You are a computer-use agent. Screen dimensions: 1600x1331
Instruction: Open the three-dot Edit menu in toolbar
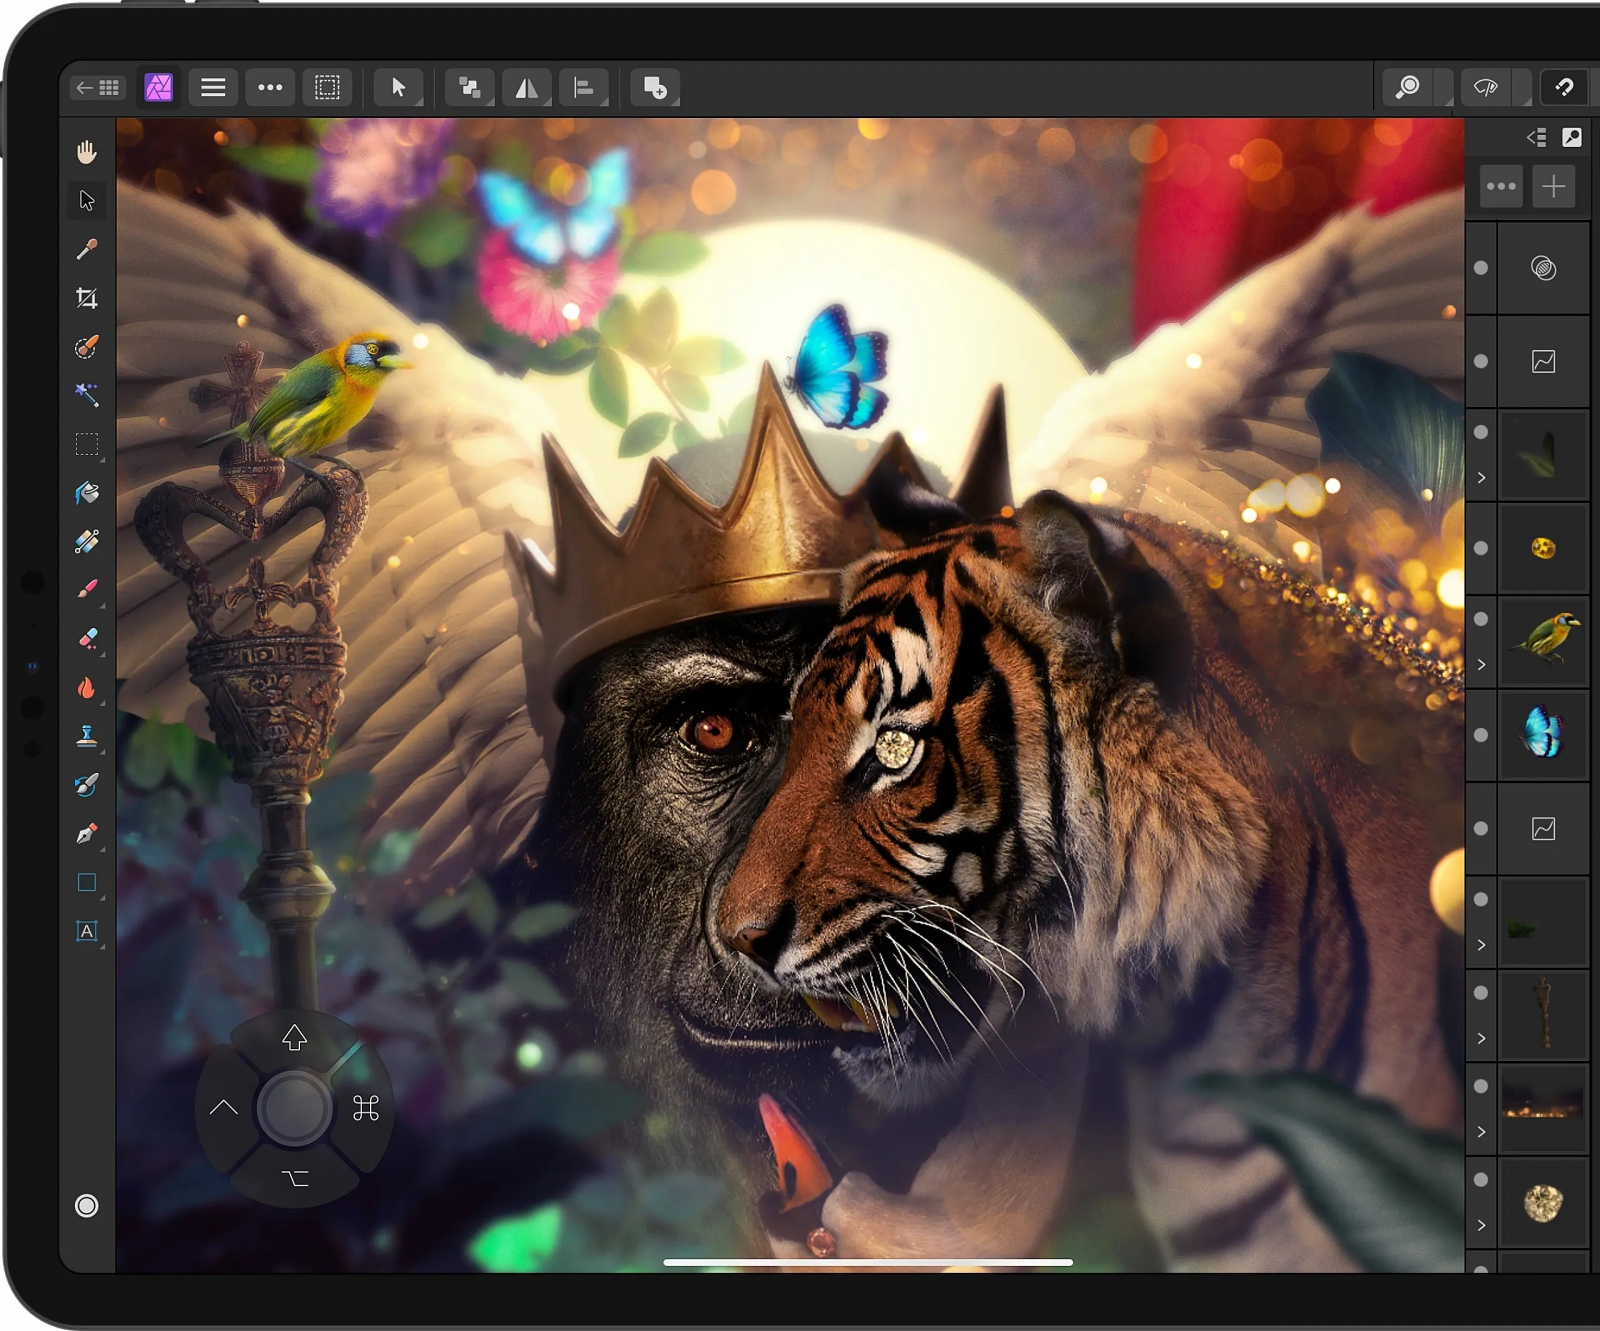[270, 88]
